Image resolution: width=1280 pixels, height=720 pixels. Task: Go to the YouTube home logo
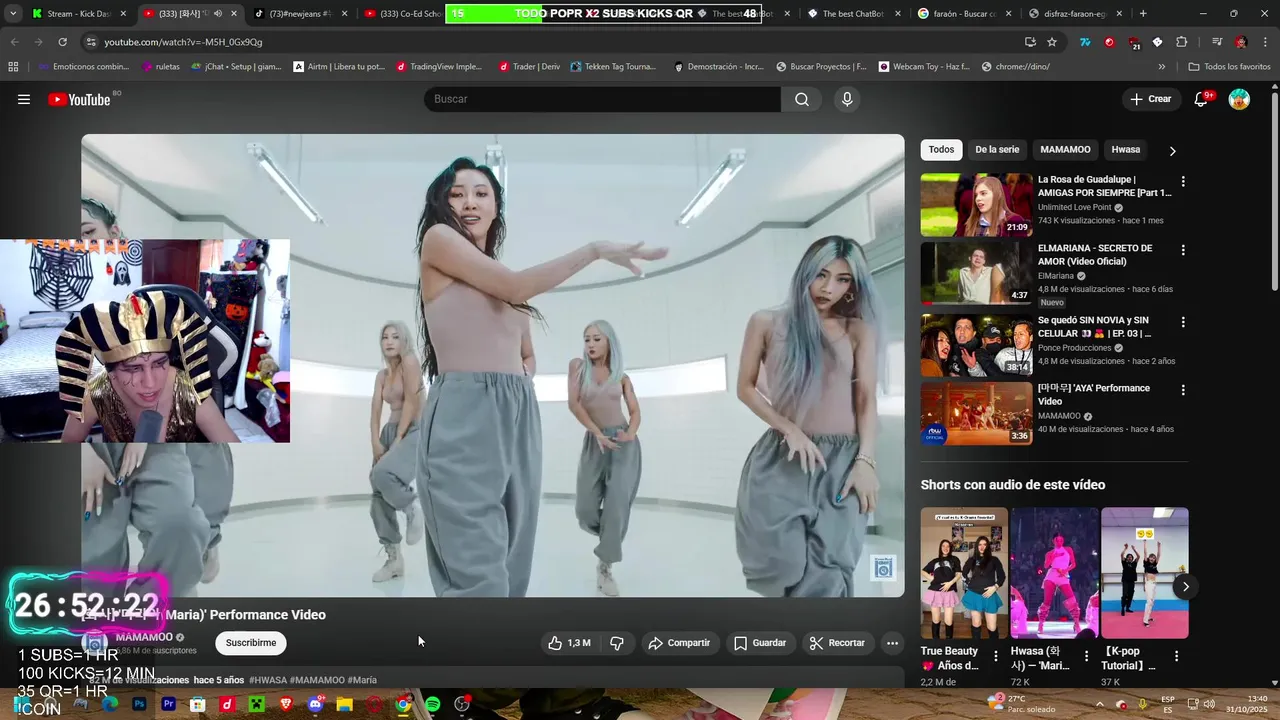click(x=79, y=99)
